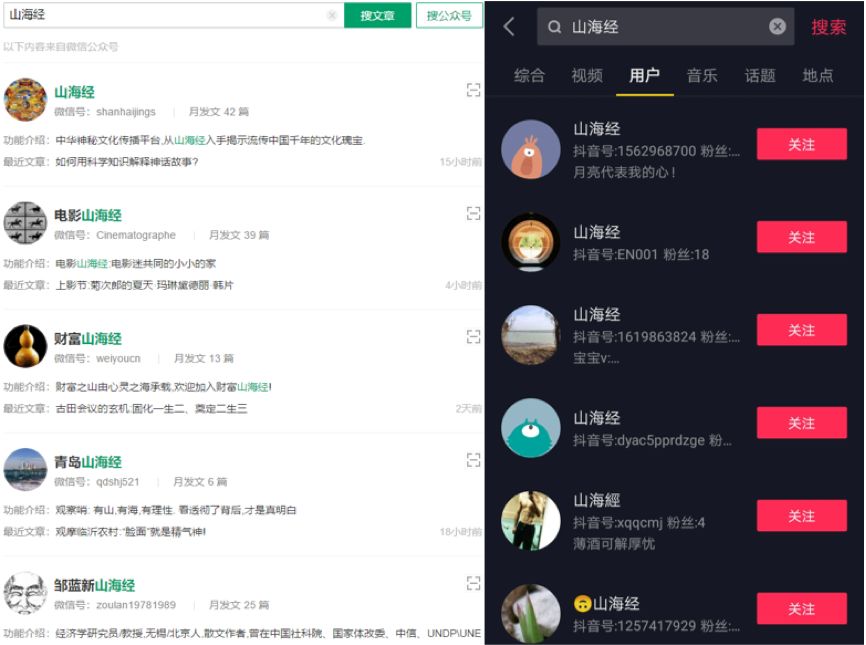
Task: Switch to the 音乐 tab
Action: [x=703, y=75]
